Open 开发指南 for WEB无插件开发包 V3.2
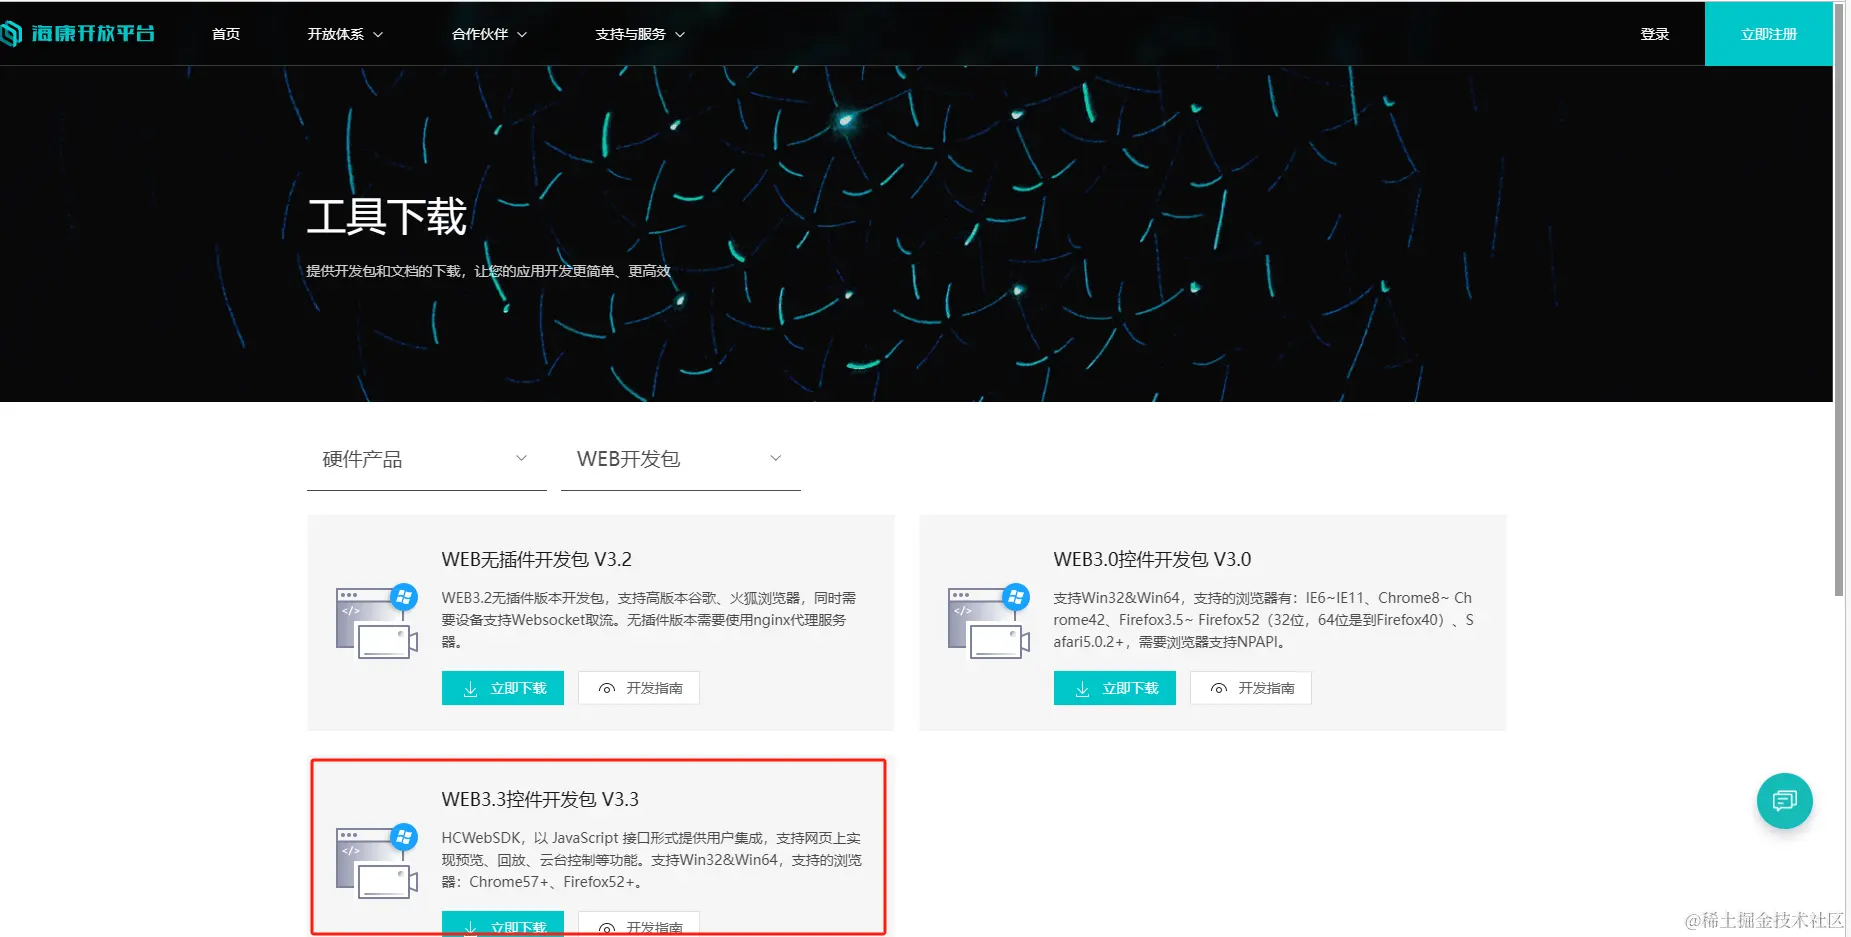 coord(639,688)
